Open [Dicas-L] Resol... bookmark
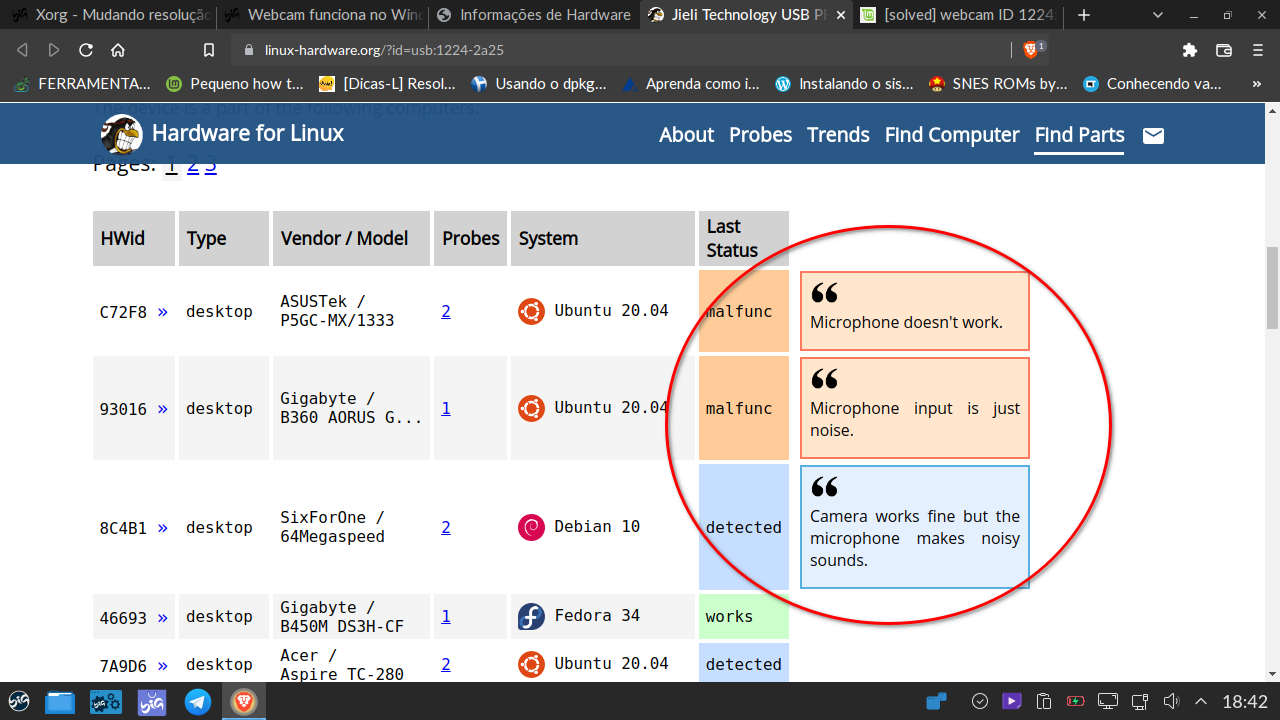 click(x=387, y=84)
